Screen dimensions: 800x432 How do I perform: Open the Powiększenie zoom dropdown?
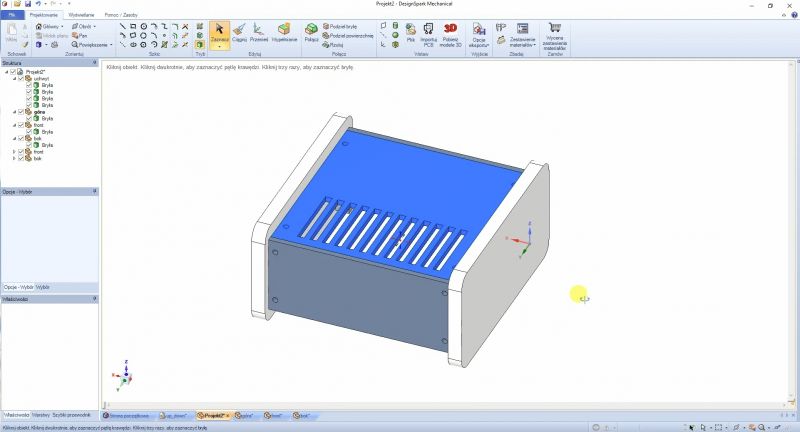point(111,45)
